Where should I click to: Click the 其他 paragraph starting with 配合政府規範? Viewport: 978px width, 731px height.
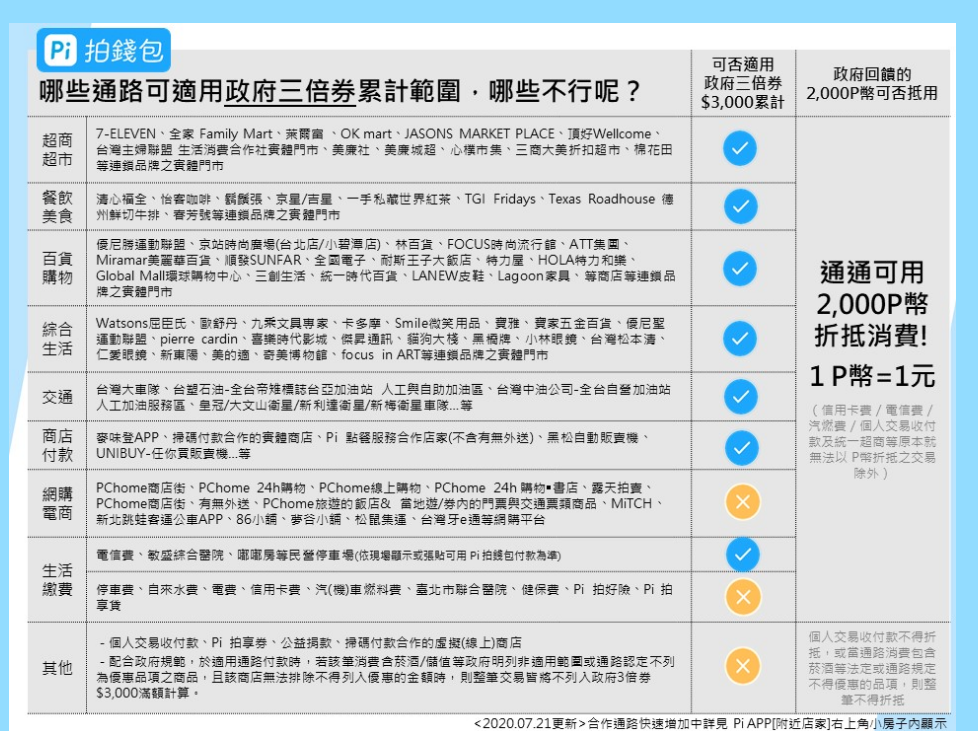point(385,677)
